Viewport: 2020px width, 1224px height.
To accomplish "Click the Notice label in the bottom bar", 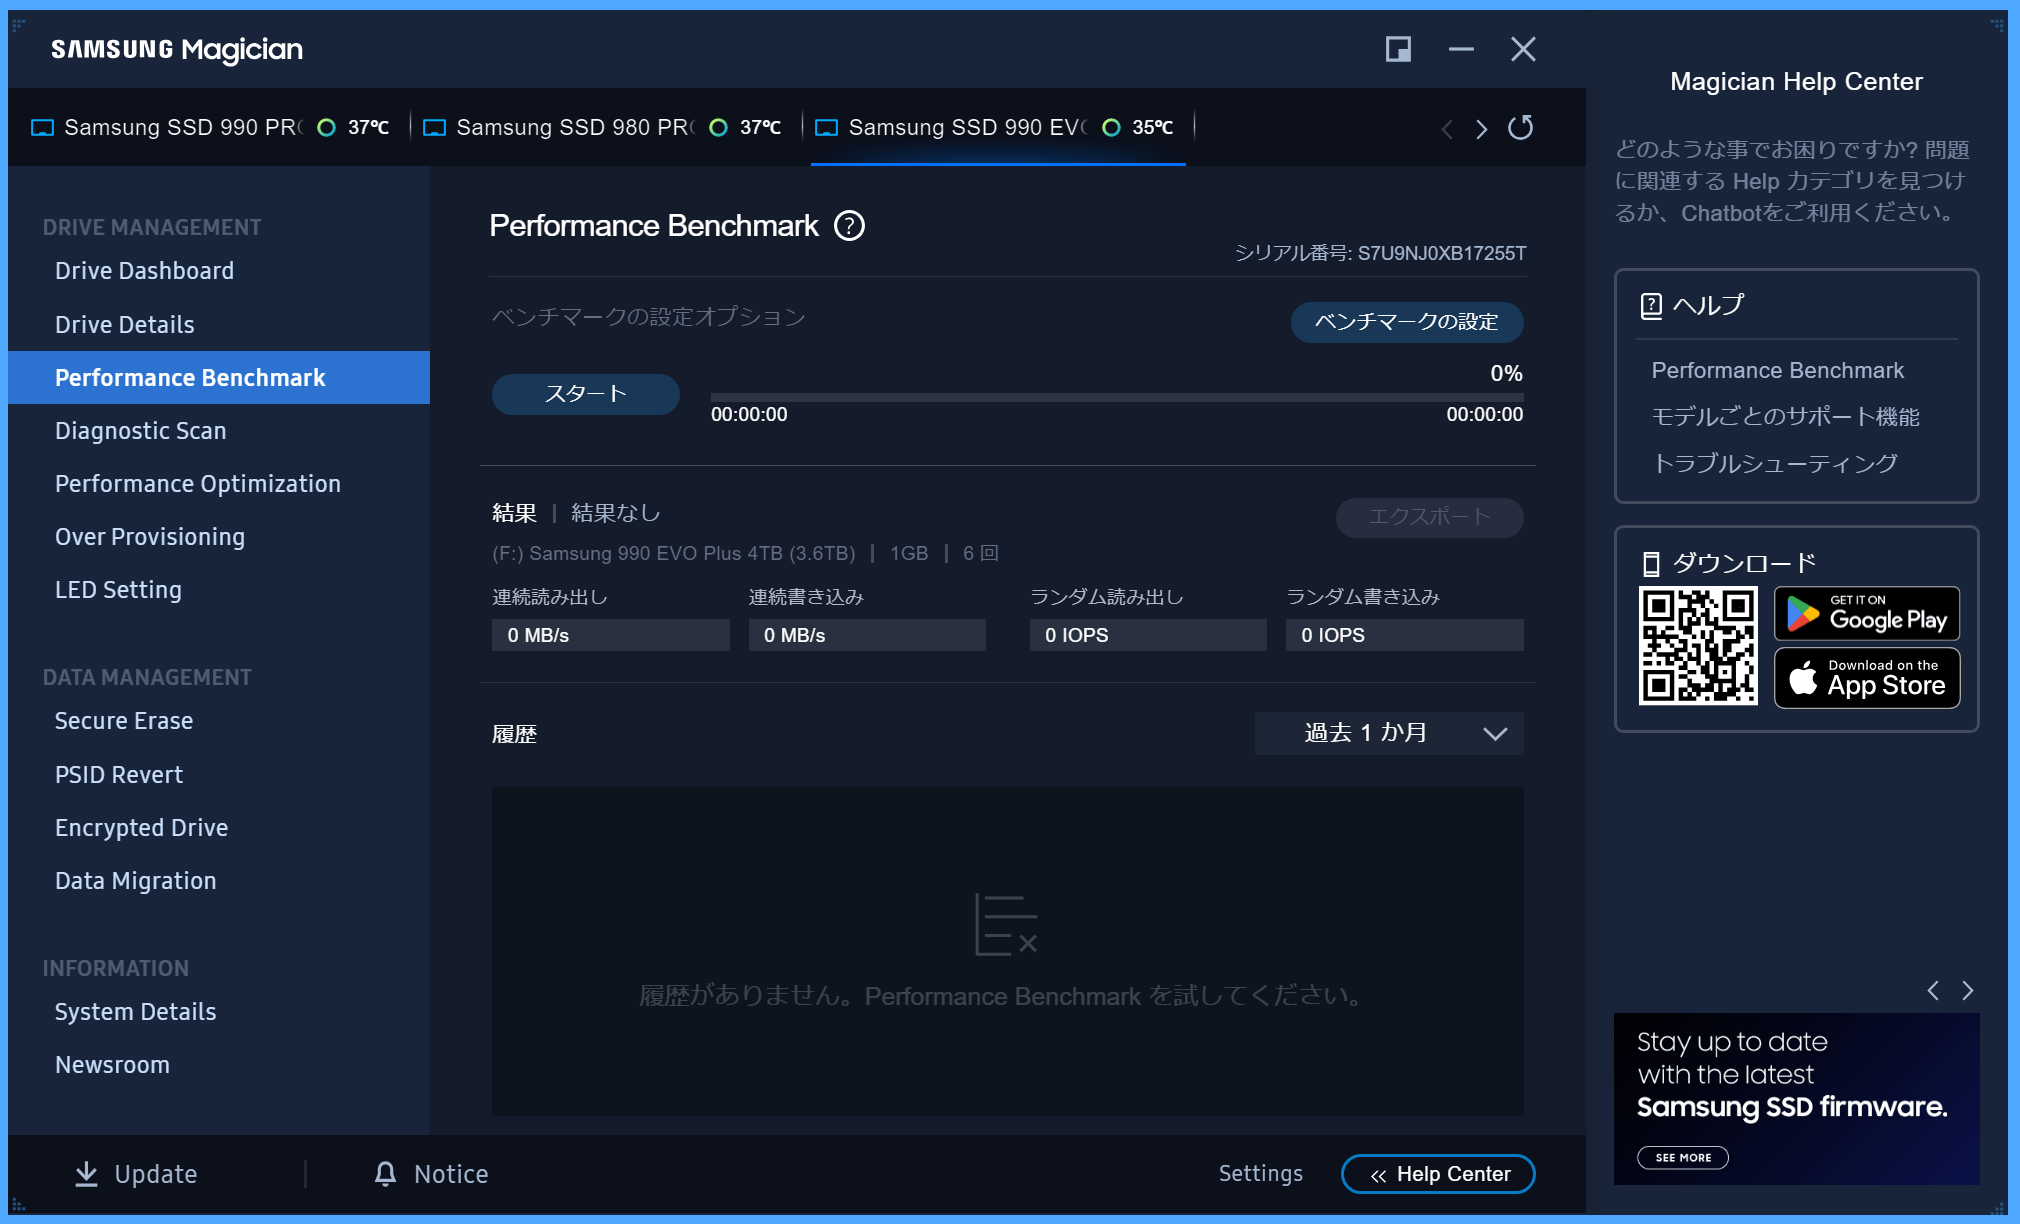I will pos(451,1174).
